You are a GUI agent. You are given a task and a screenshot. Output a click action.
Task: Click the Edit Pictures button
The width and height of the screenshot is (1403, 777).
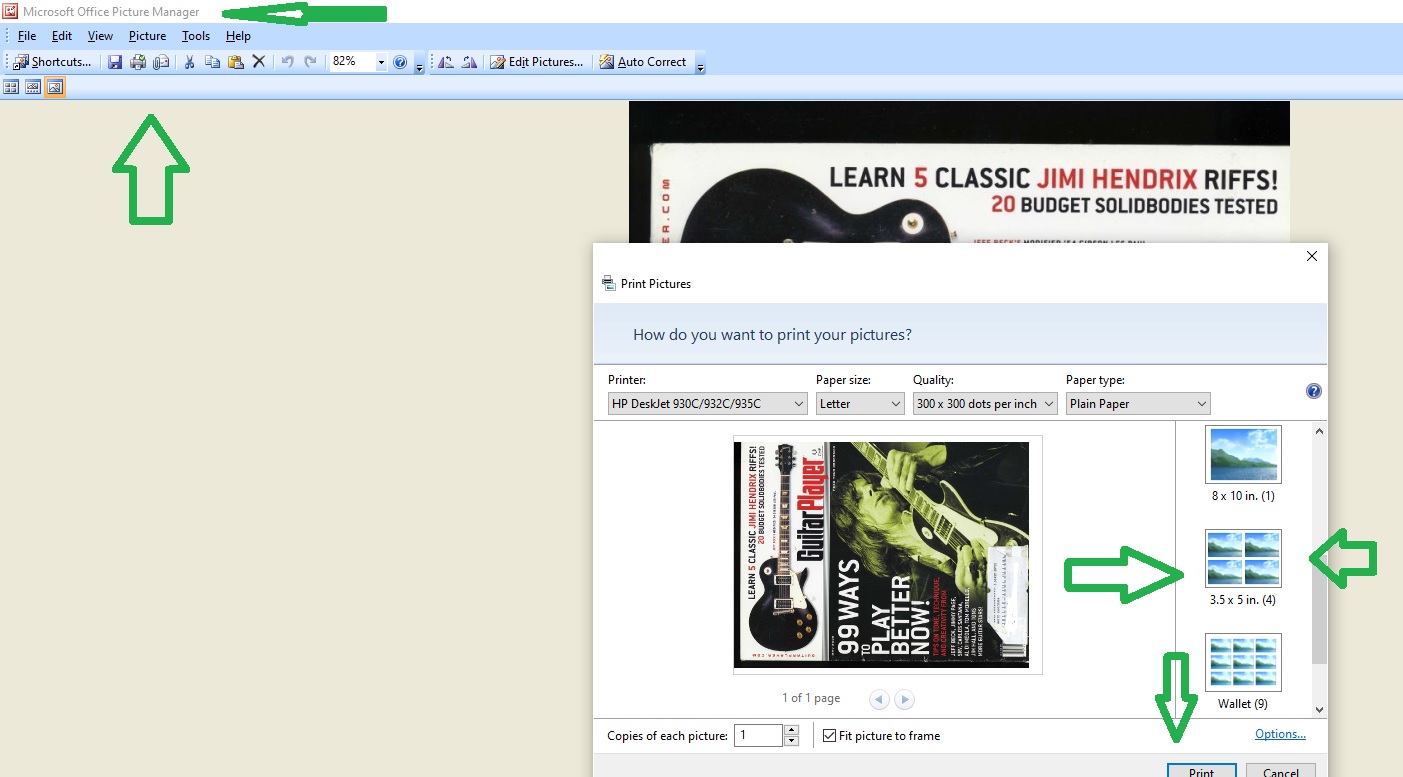tap(536, 62)
